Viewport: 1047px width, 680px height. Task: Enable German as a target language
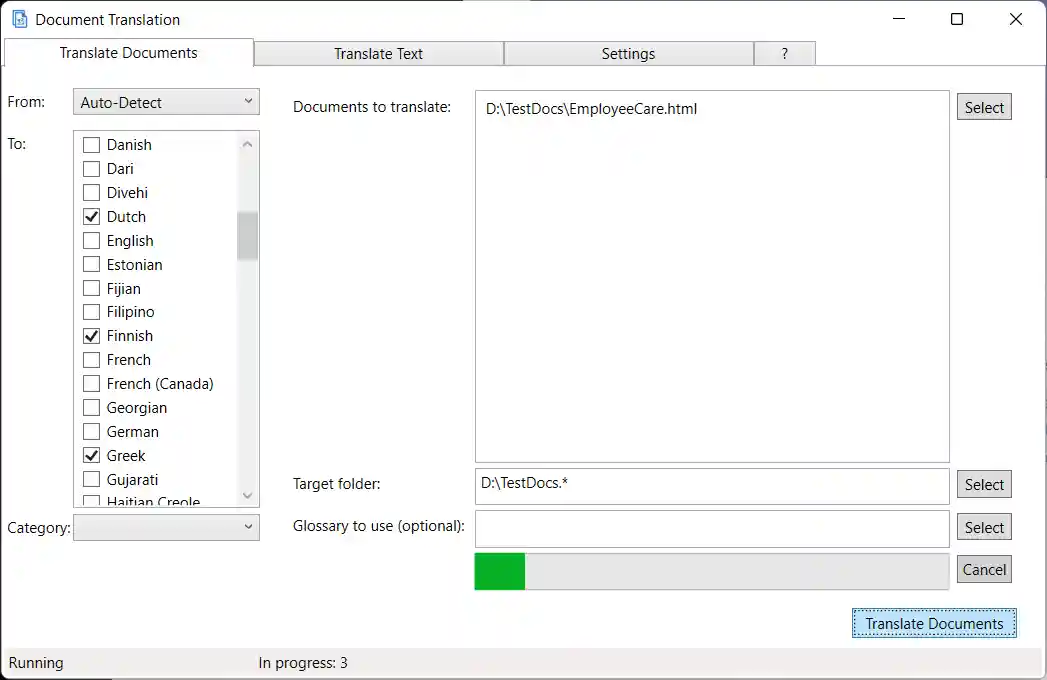(90, 431)
